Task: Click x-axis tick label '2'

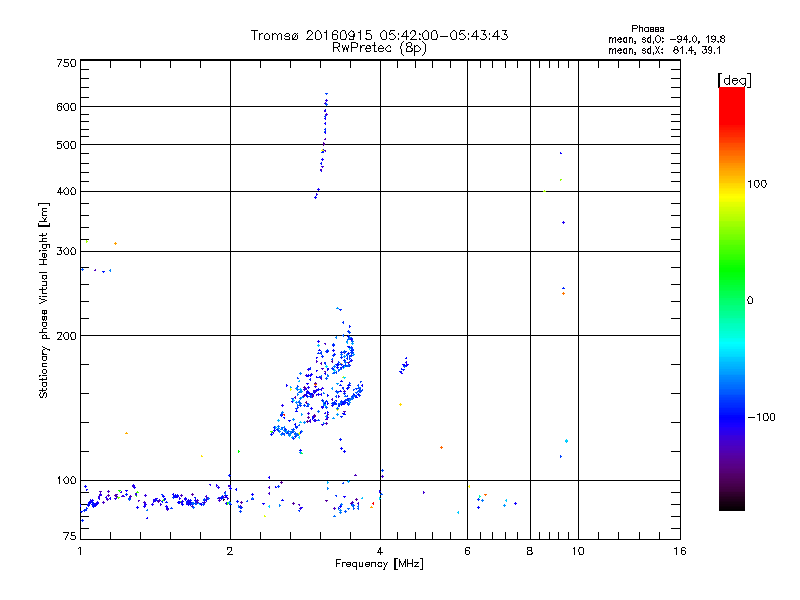Action: click(230, 551)
